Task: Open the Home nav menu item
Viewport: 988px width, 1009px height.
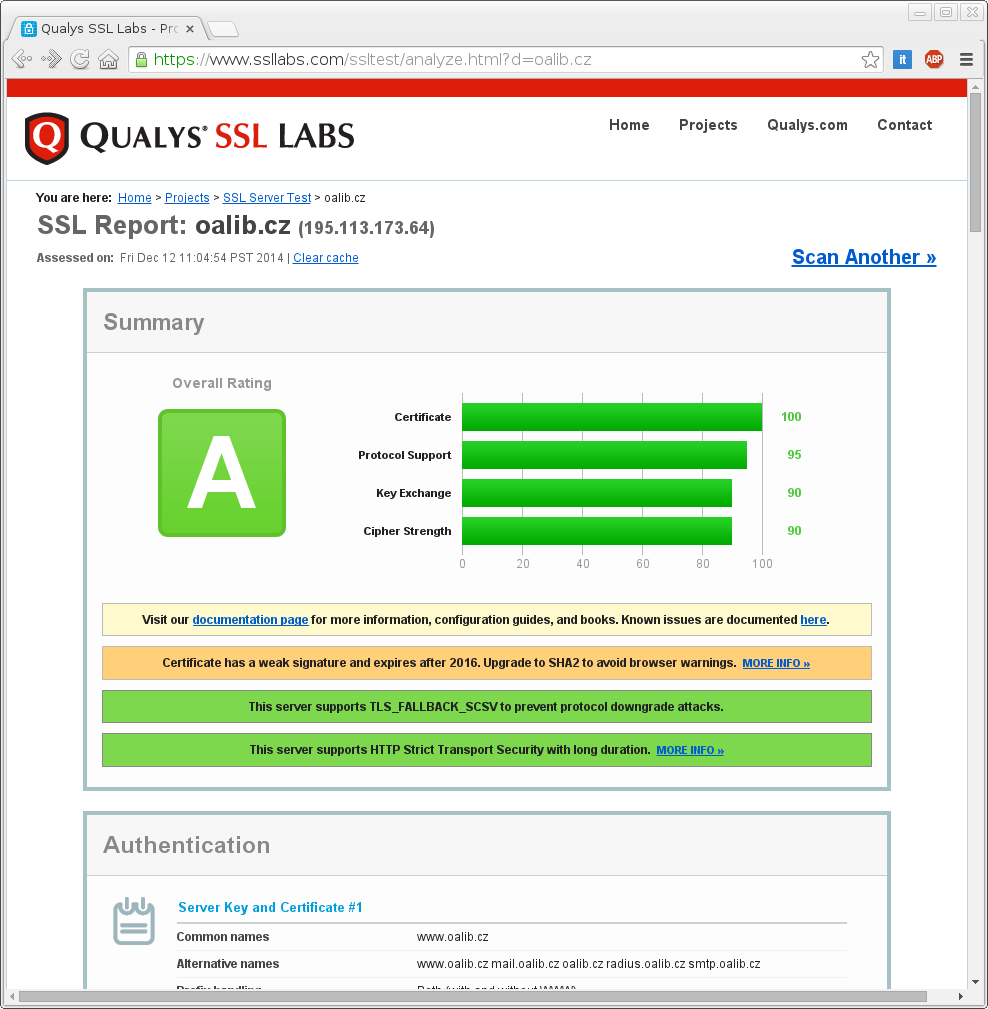Action: (x=629, y=125)
